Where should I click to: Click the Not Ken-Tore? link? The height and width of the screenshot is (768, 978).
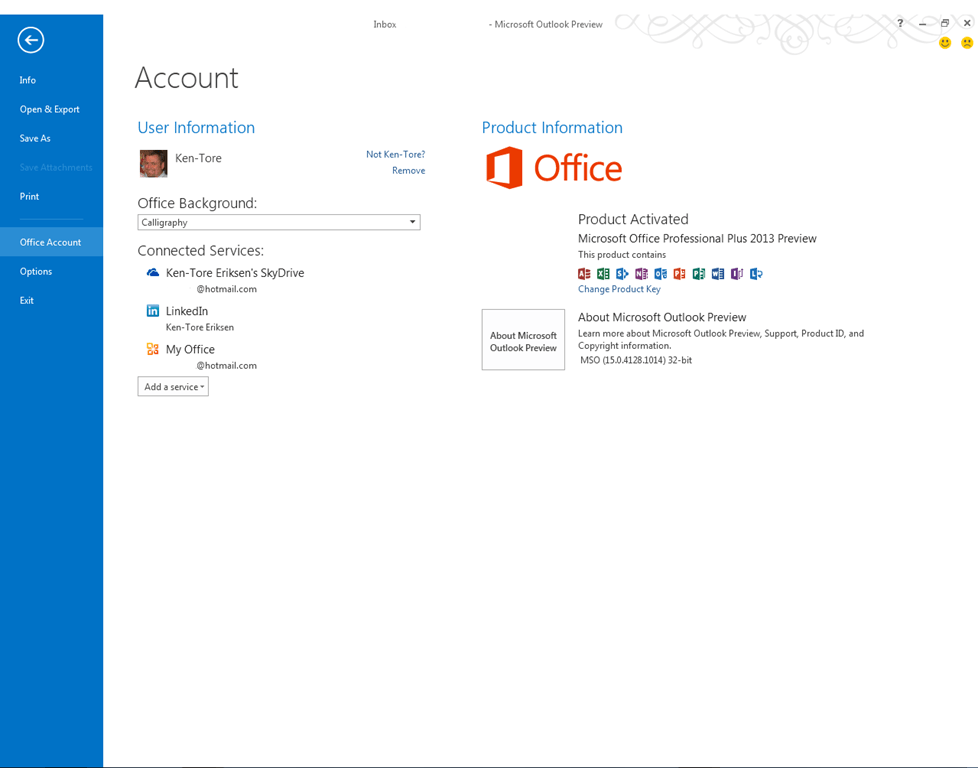(x=395, y=154)
